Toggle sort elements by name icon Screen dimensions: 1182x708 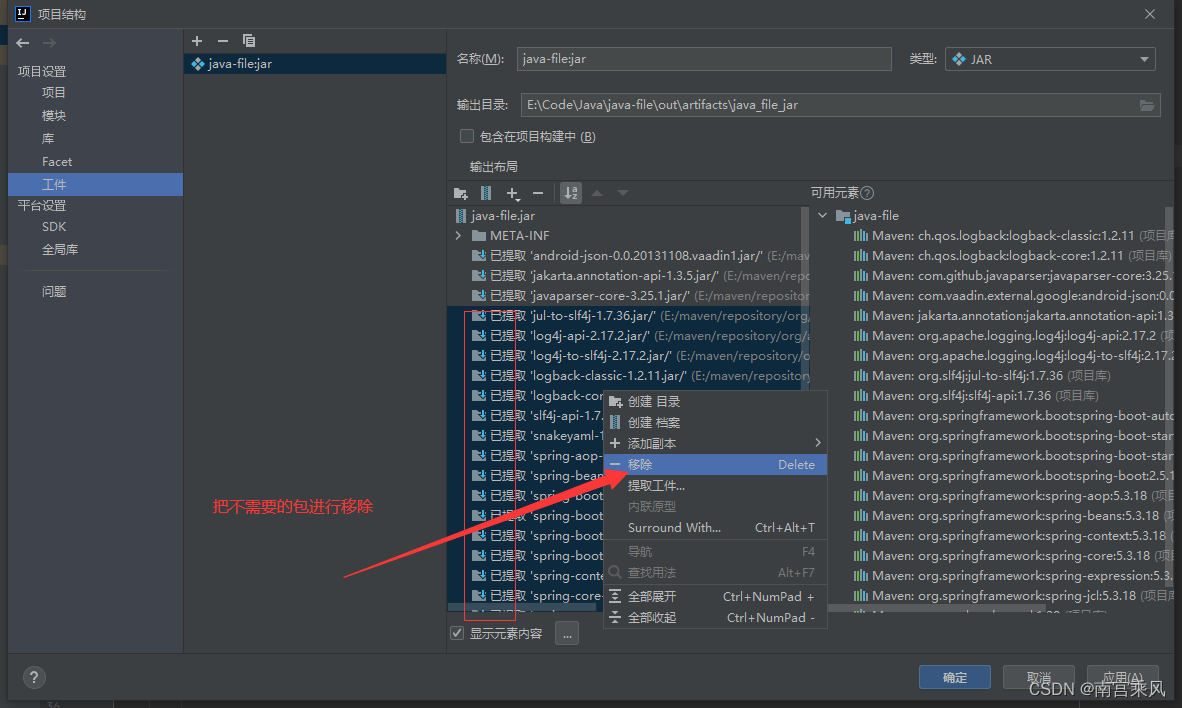571,194
